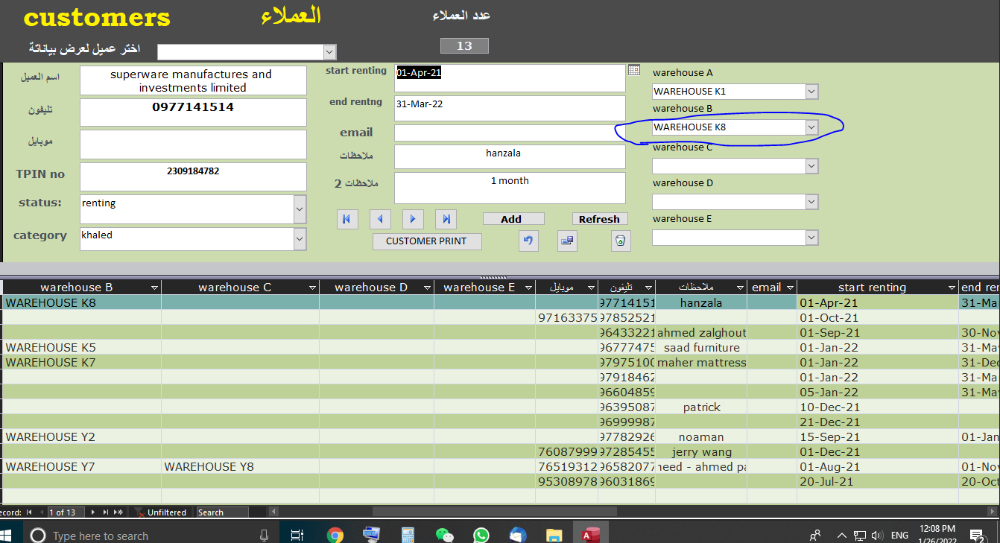Advance to the next customer record
The image size is (1000, 543).
pyautogui.click(x=412, y=219)
